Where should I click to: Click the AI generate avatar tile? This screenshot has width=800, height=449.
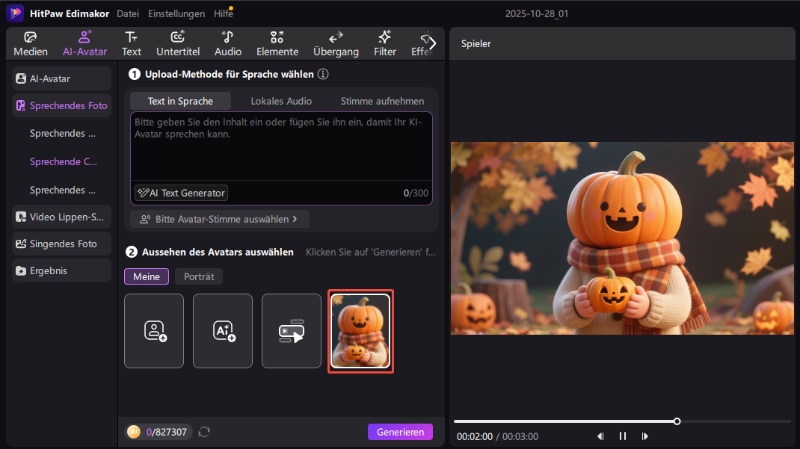click(x=223, y=331)
